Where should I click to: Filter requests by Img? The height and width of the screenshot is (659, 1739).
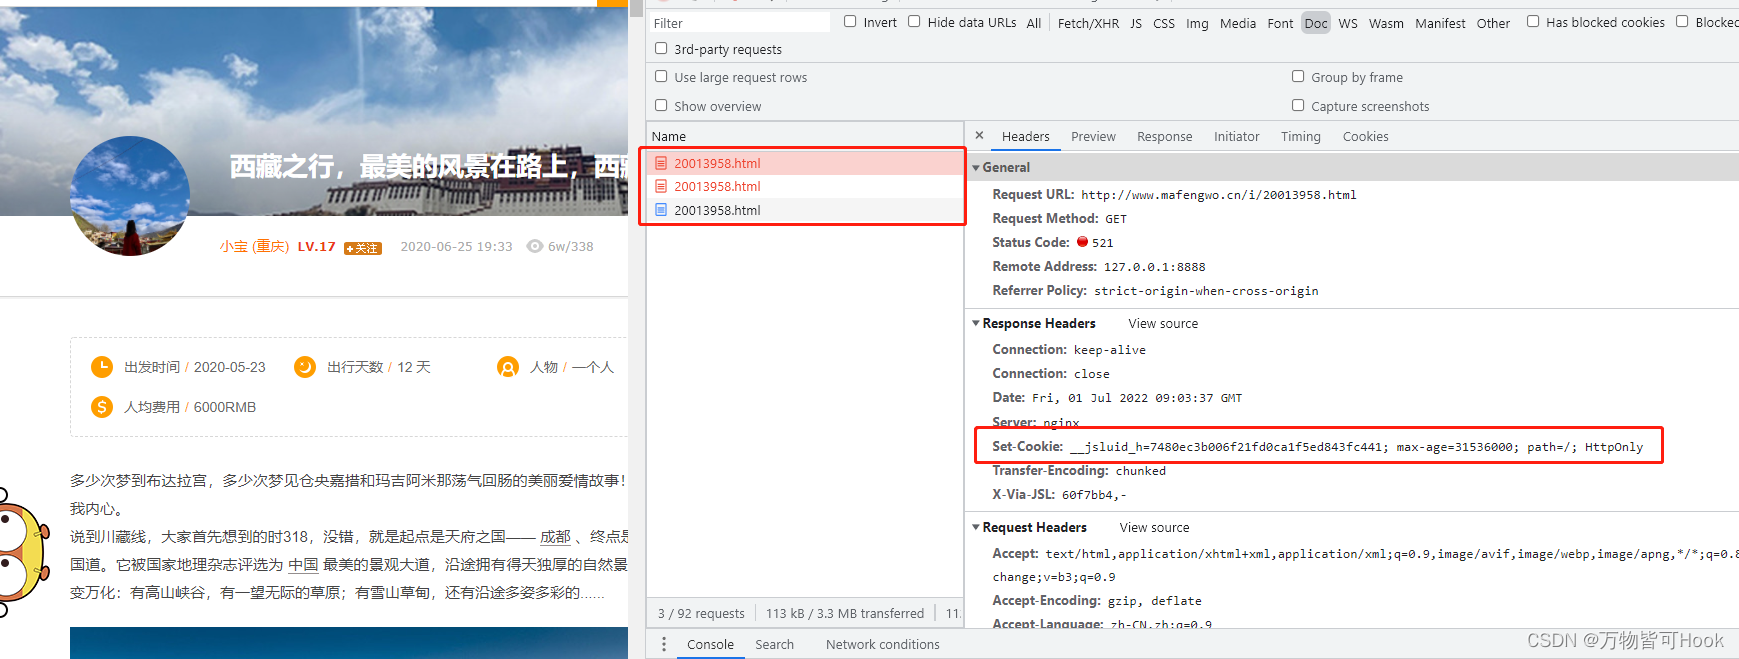(x=1197, y=23)
